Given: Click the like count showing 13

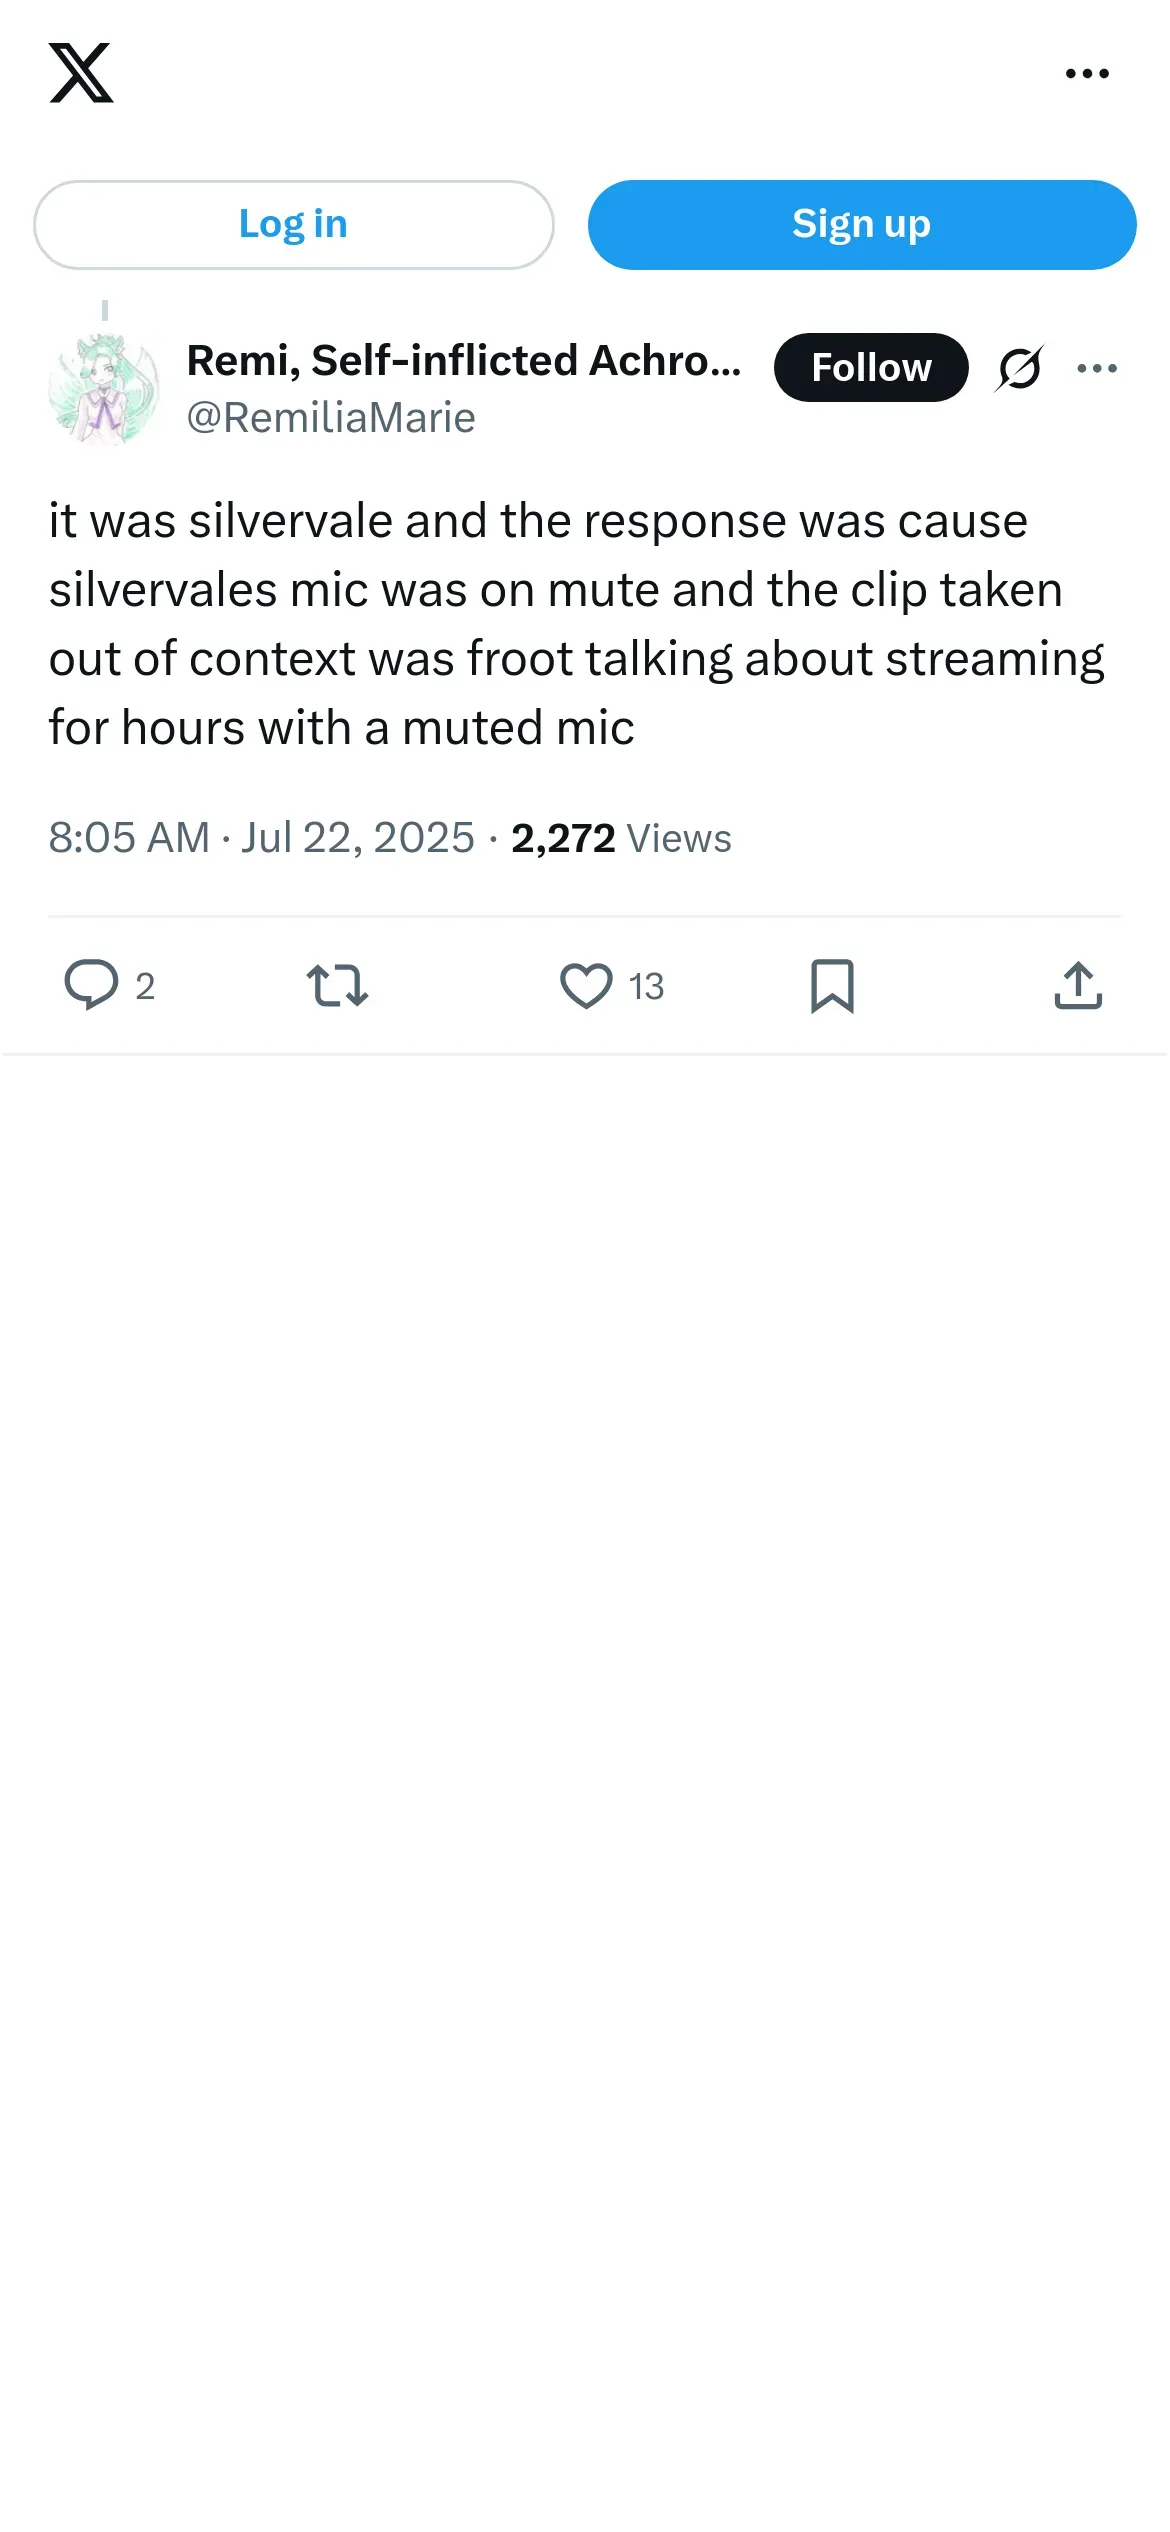Looking at the screenshot, I should pos(646,987).
